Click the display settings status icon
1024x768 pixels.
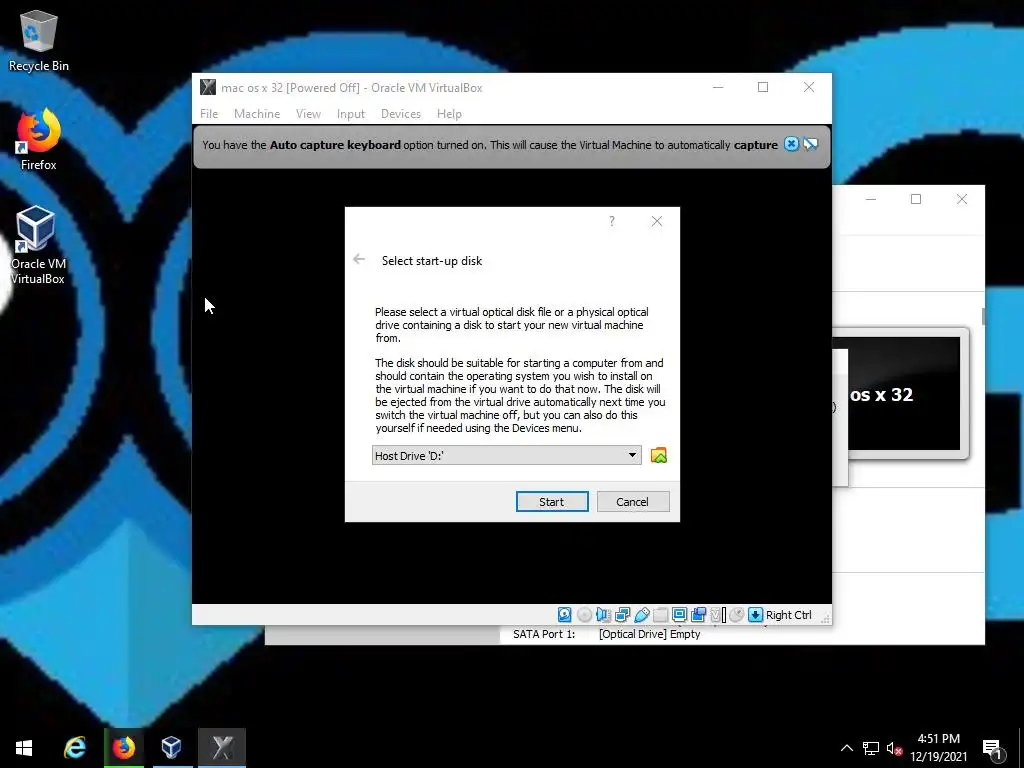pos(679,615)
